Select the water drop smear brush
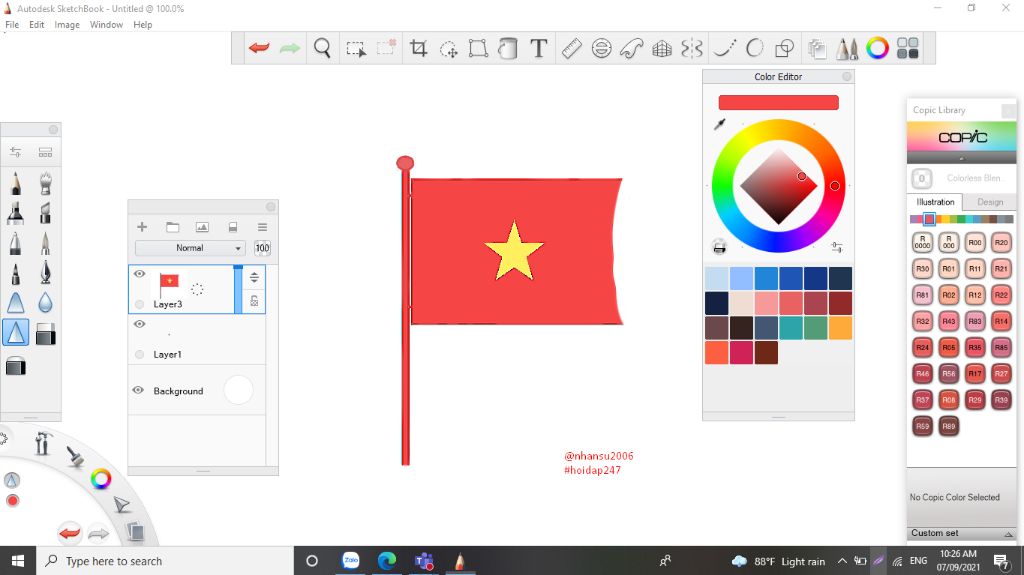 (45, 303)
